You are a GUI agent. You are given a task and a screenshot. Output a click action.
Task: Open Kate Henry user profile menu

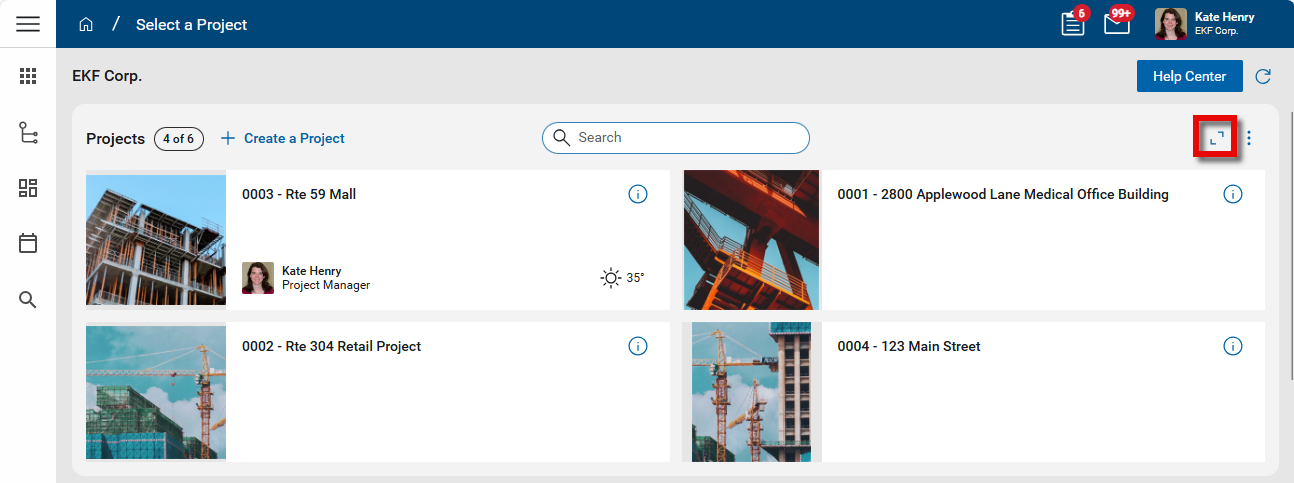[1205, 24]
